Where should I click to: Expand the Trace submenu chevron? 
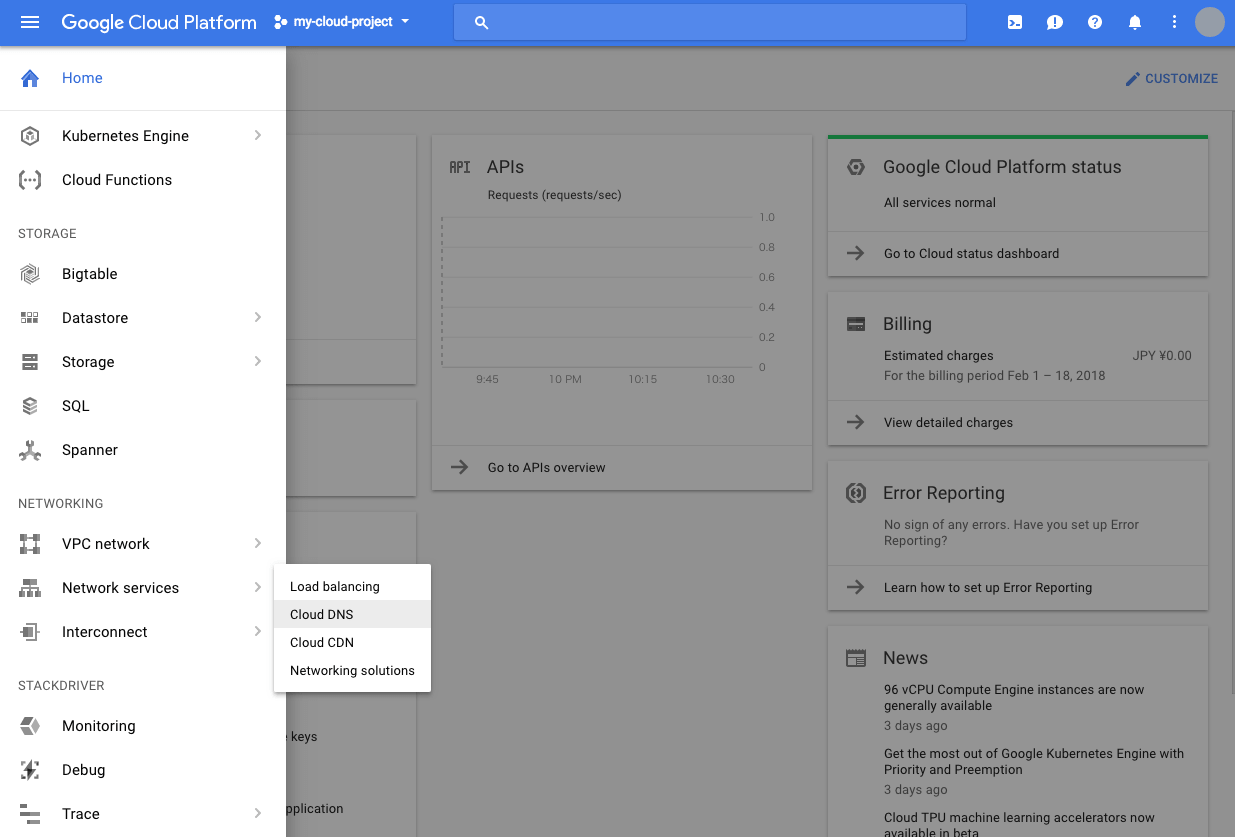click(x=258, y=813)
